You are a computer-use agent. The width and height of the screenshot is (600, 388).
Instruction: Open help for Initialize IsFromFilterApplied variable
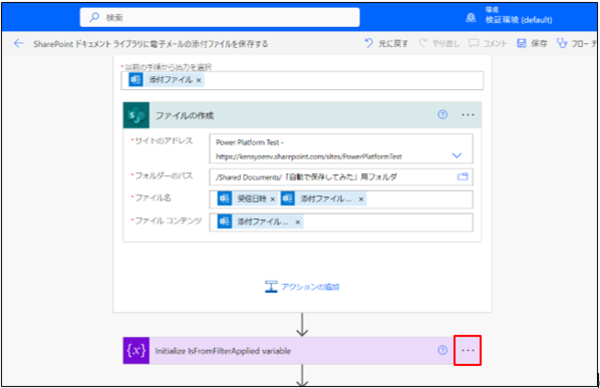tap(442, 350)
